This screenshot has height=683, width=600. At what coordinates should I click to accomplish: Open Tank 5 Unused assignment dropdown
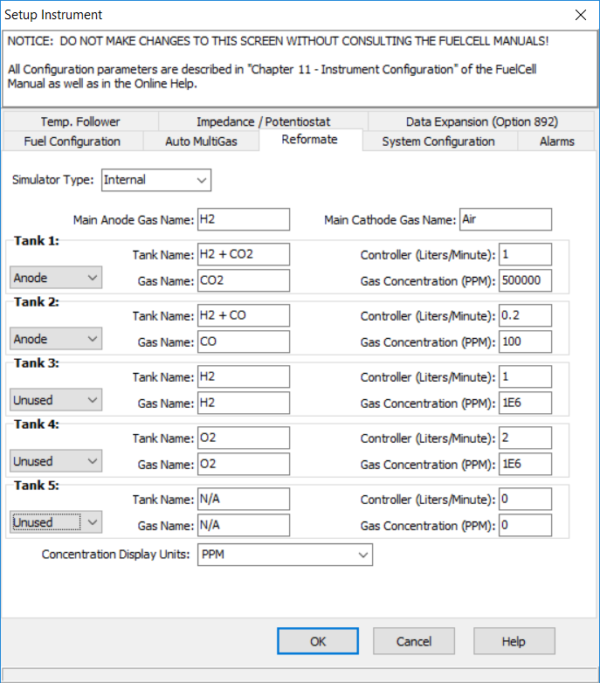click(56, 522)
